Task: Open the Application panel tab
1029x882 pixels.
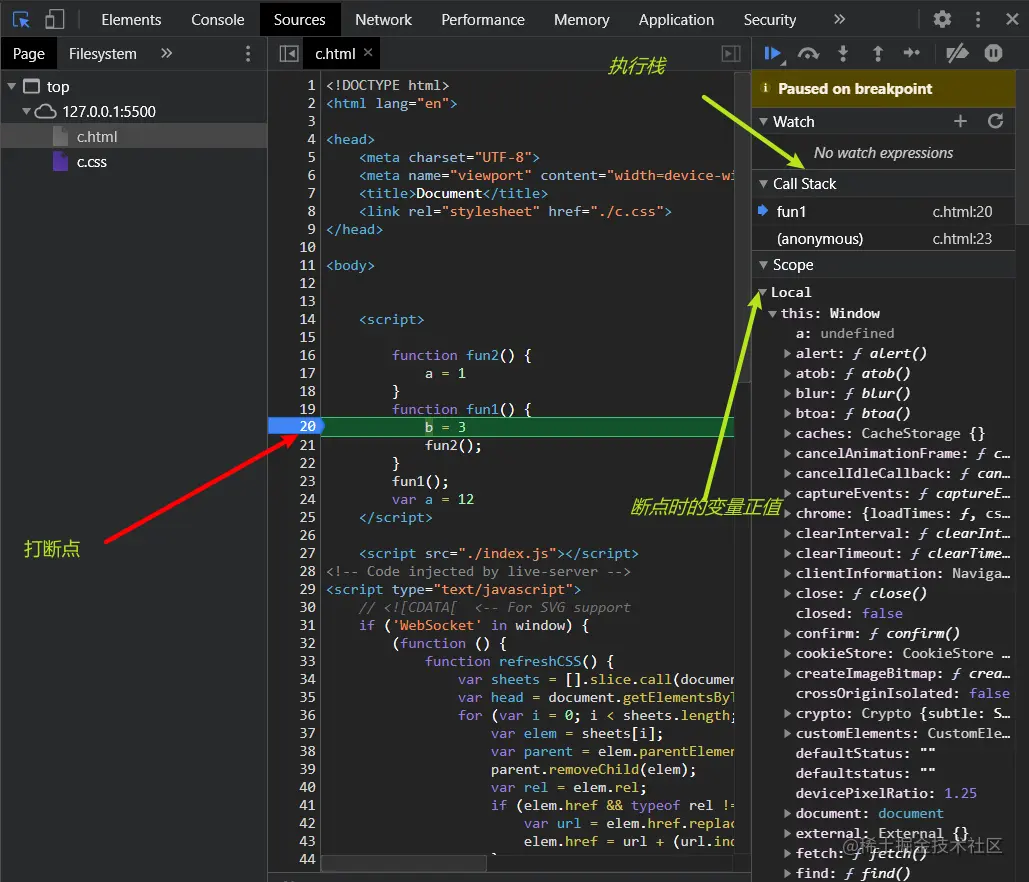Action: 676,20
